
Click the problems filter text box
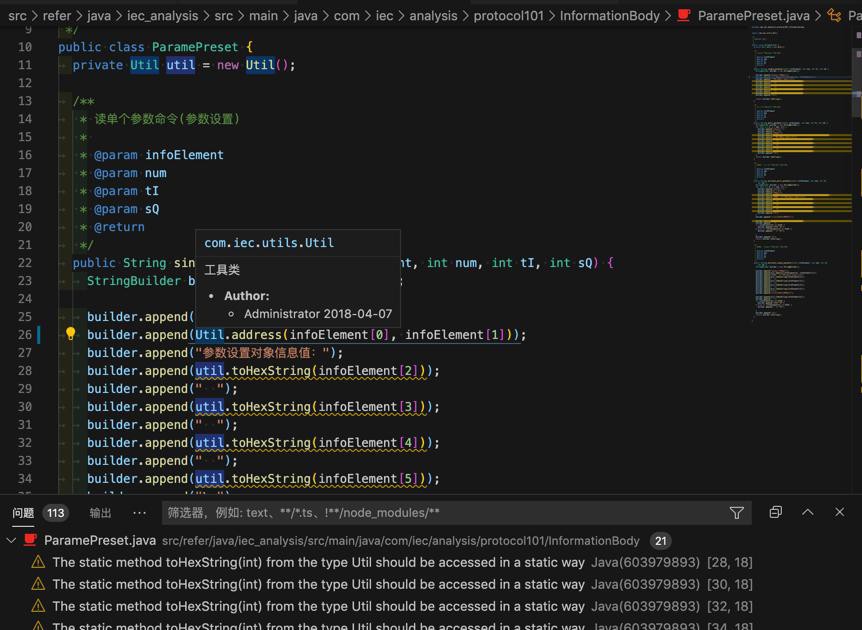coord(440,513)
